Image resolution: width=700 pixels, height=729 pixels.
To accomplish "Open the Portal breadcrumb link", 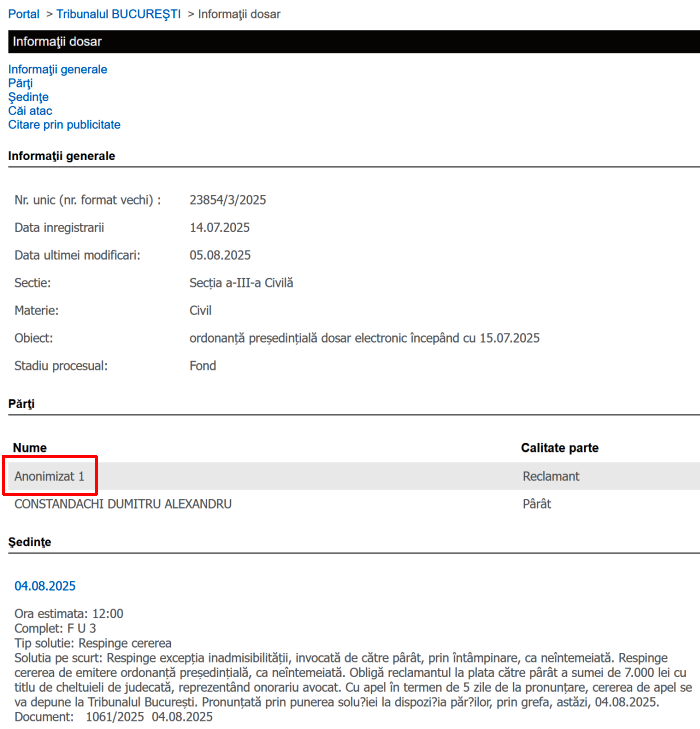I will coord(24,14).
